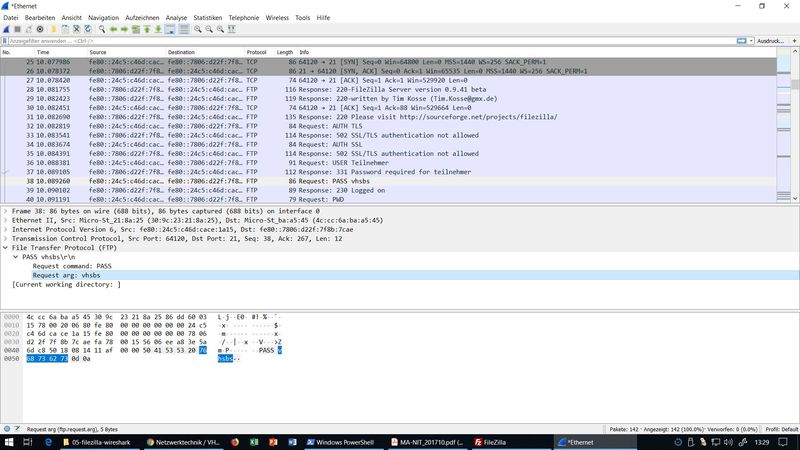Click the Ausdruck... expression button

(x=770, y=41)
